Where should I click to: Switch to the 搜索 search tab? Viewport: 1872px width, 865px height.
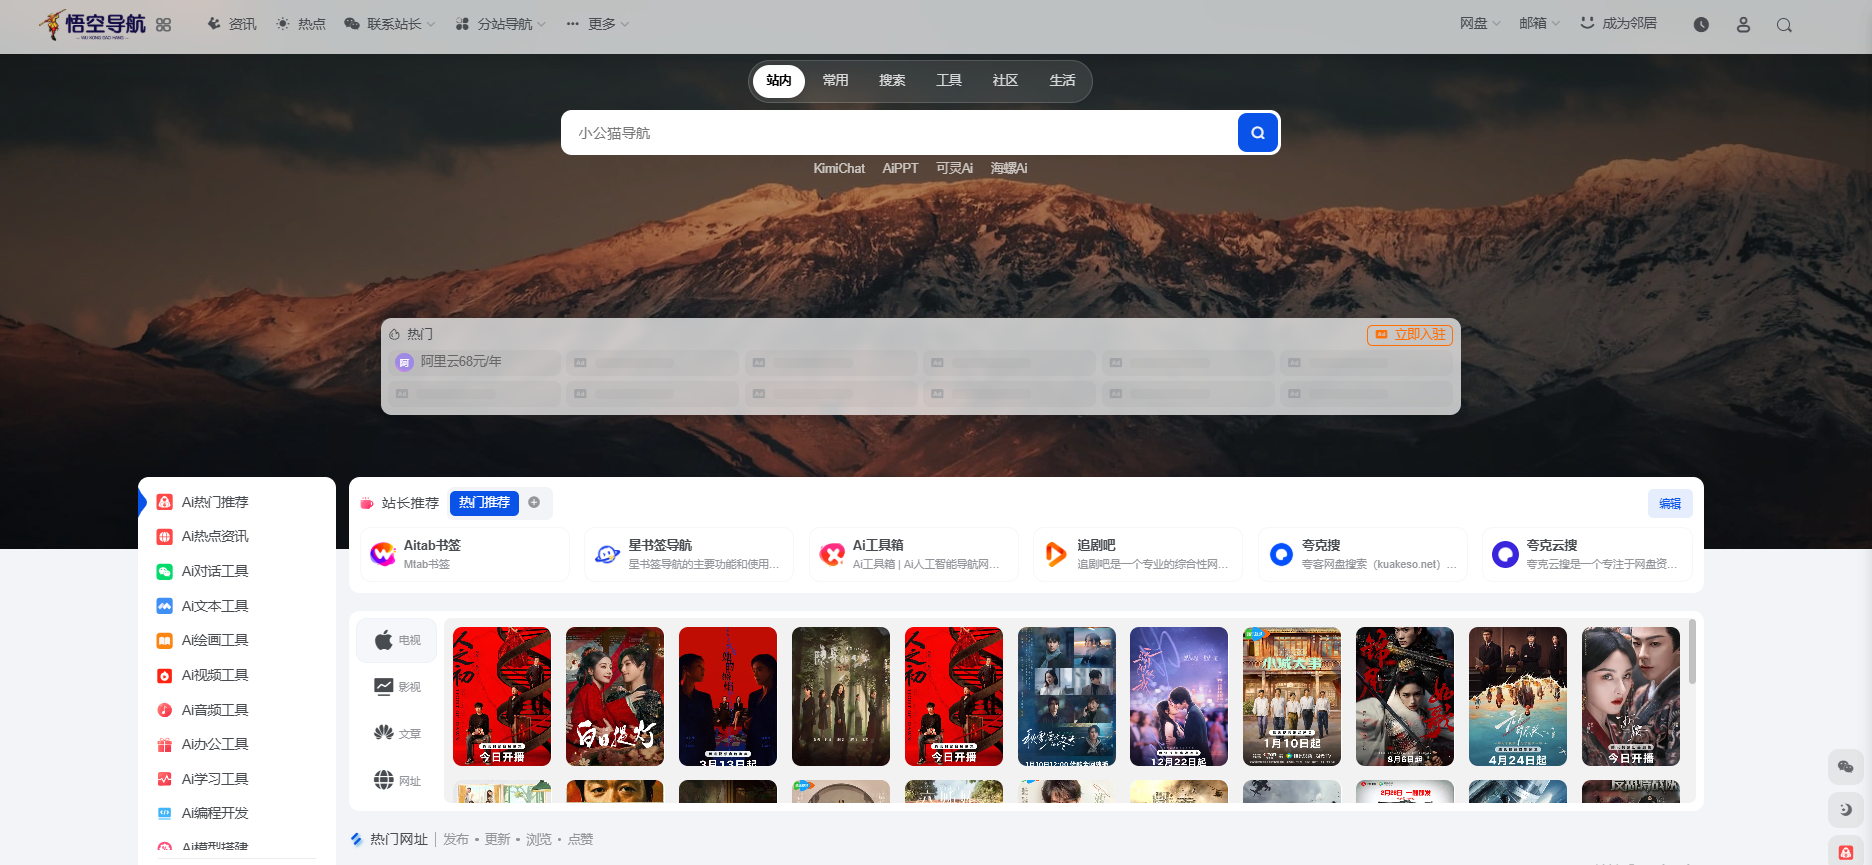892,81
